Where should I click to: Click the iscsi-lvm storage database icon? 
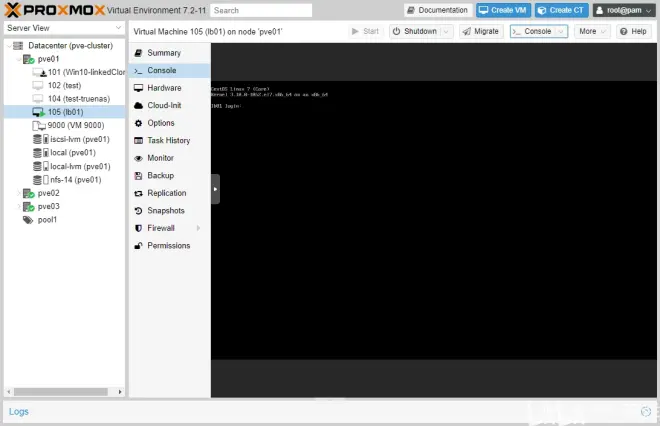pyautogui.click(x=37, y=139)
